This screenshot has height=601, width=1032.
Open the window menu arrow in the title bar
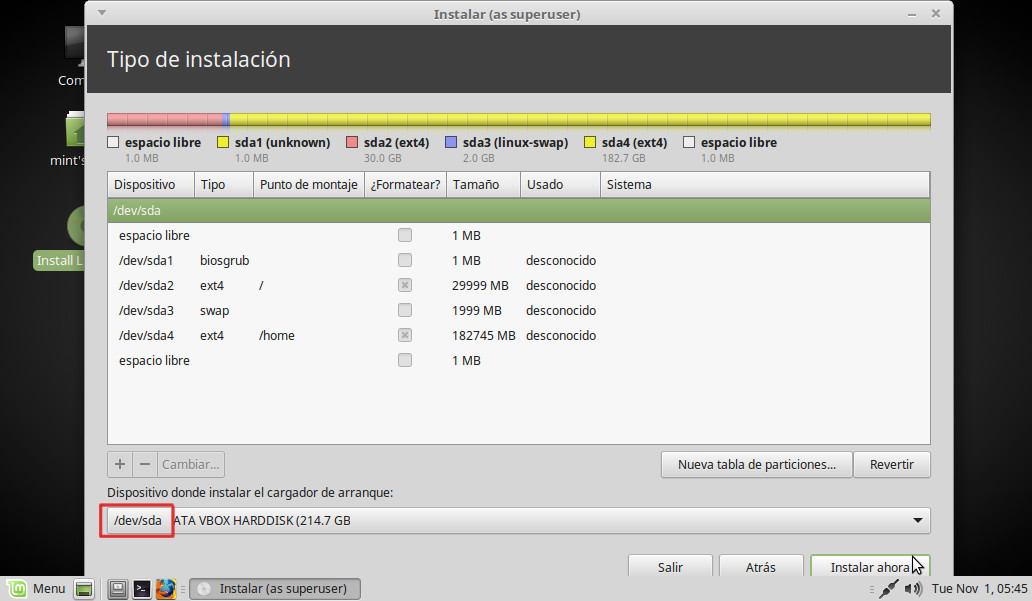[x=103, y=13]
